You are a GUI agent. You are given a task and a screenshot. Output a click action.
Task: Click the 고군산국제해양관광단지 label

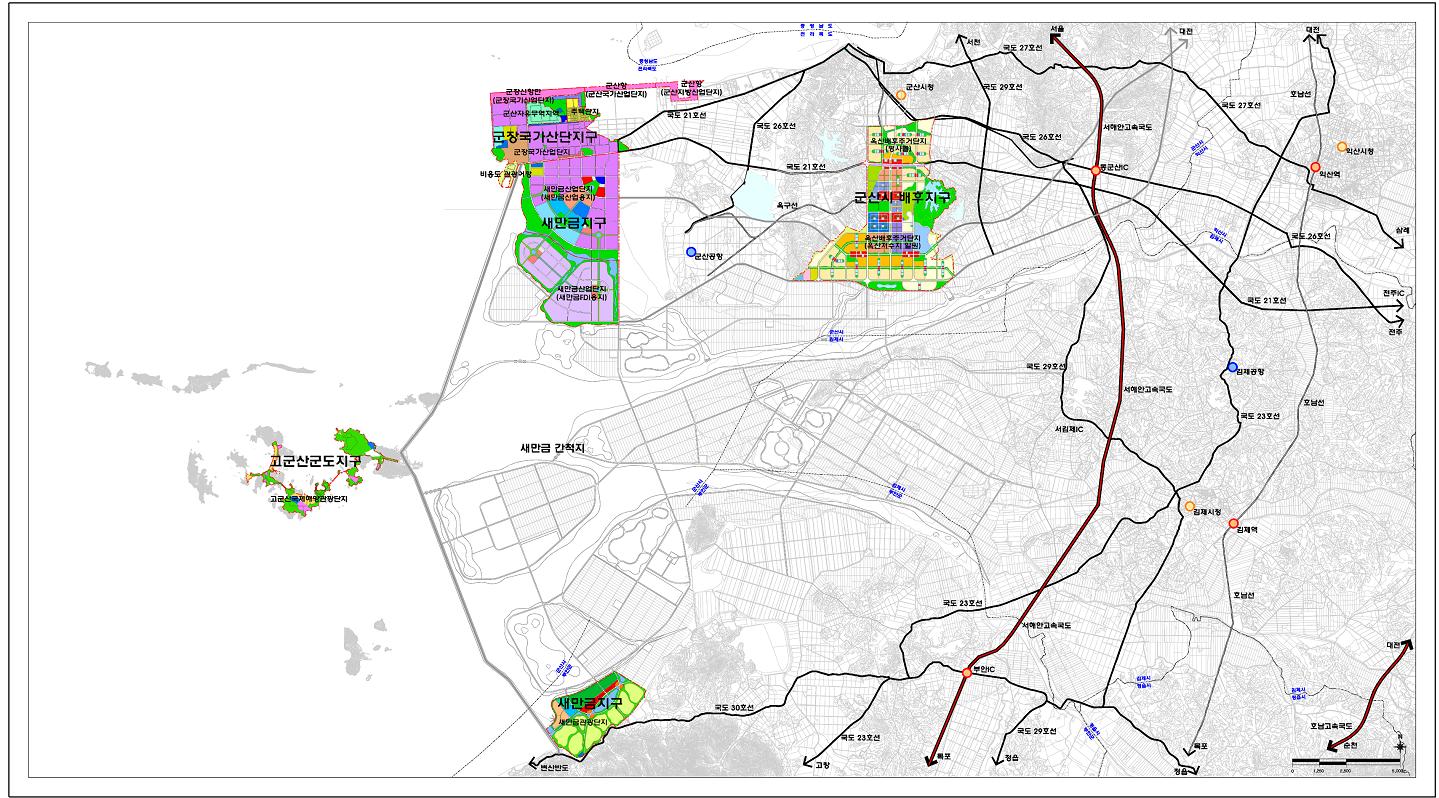point(309,498)
